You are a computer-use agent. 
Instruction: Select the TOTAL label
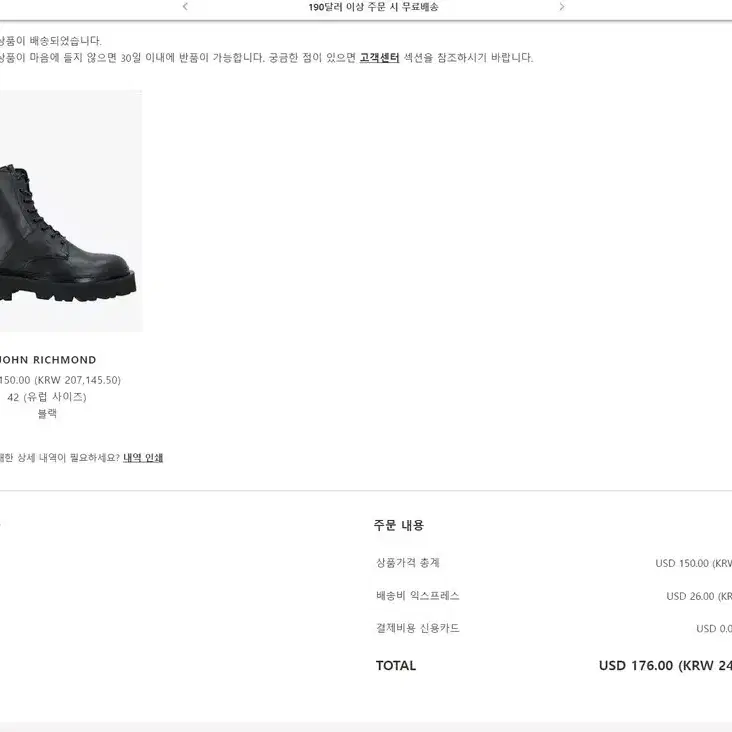pyautogui.click(x=396, y=666)
